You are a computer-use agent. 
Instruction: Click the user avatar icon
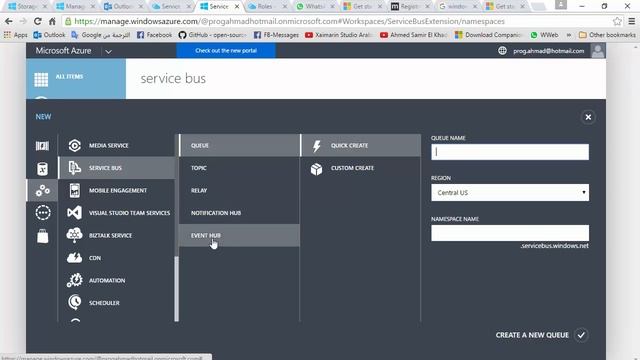pyautogui.click(x=598, y=51)
